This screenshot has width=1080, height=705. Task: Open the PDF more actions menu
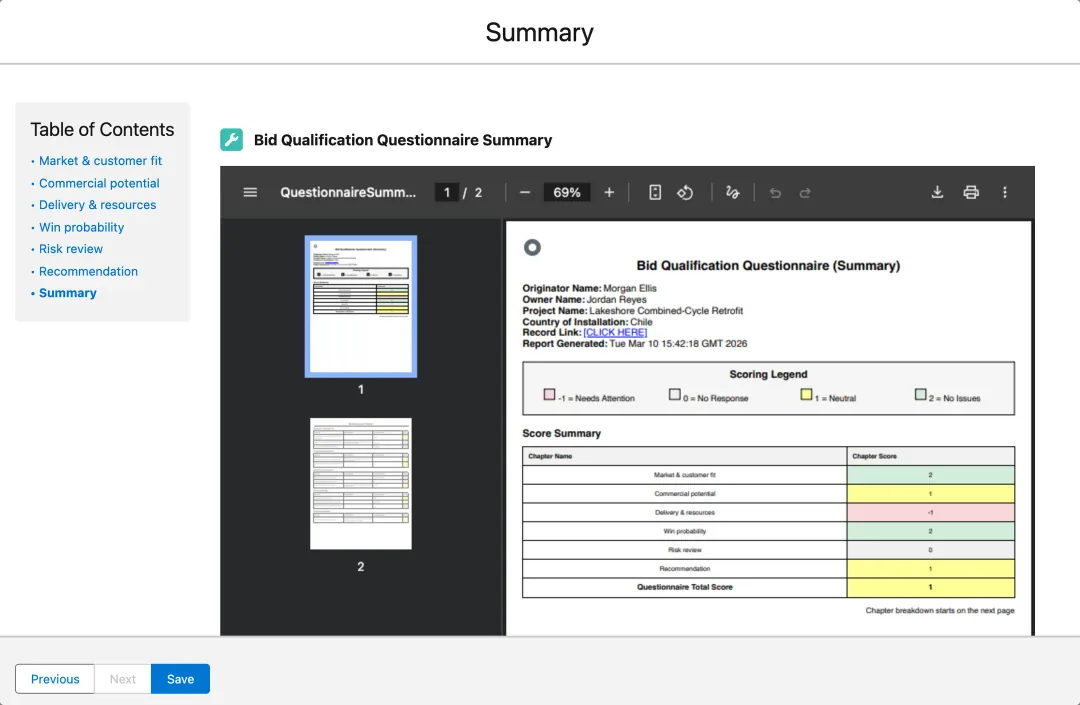point(1004,192)
